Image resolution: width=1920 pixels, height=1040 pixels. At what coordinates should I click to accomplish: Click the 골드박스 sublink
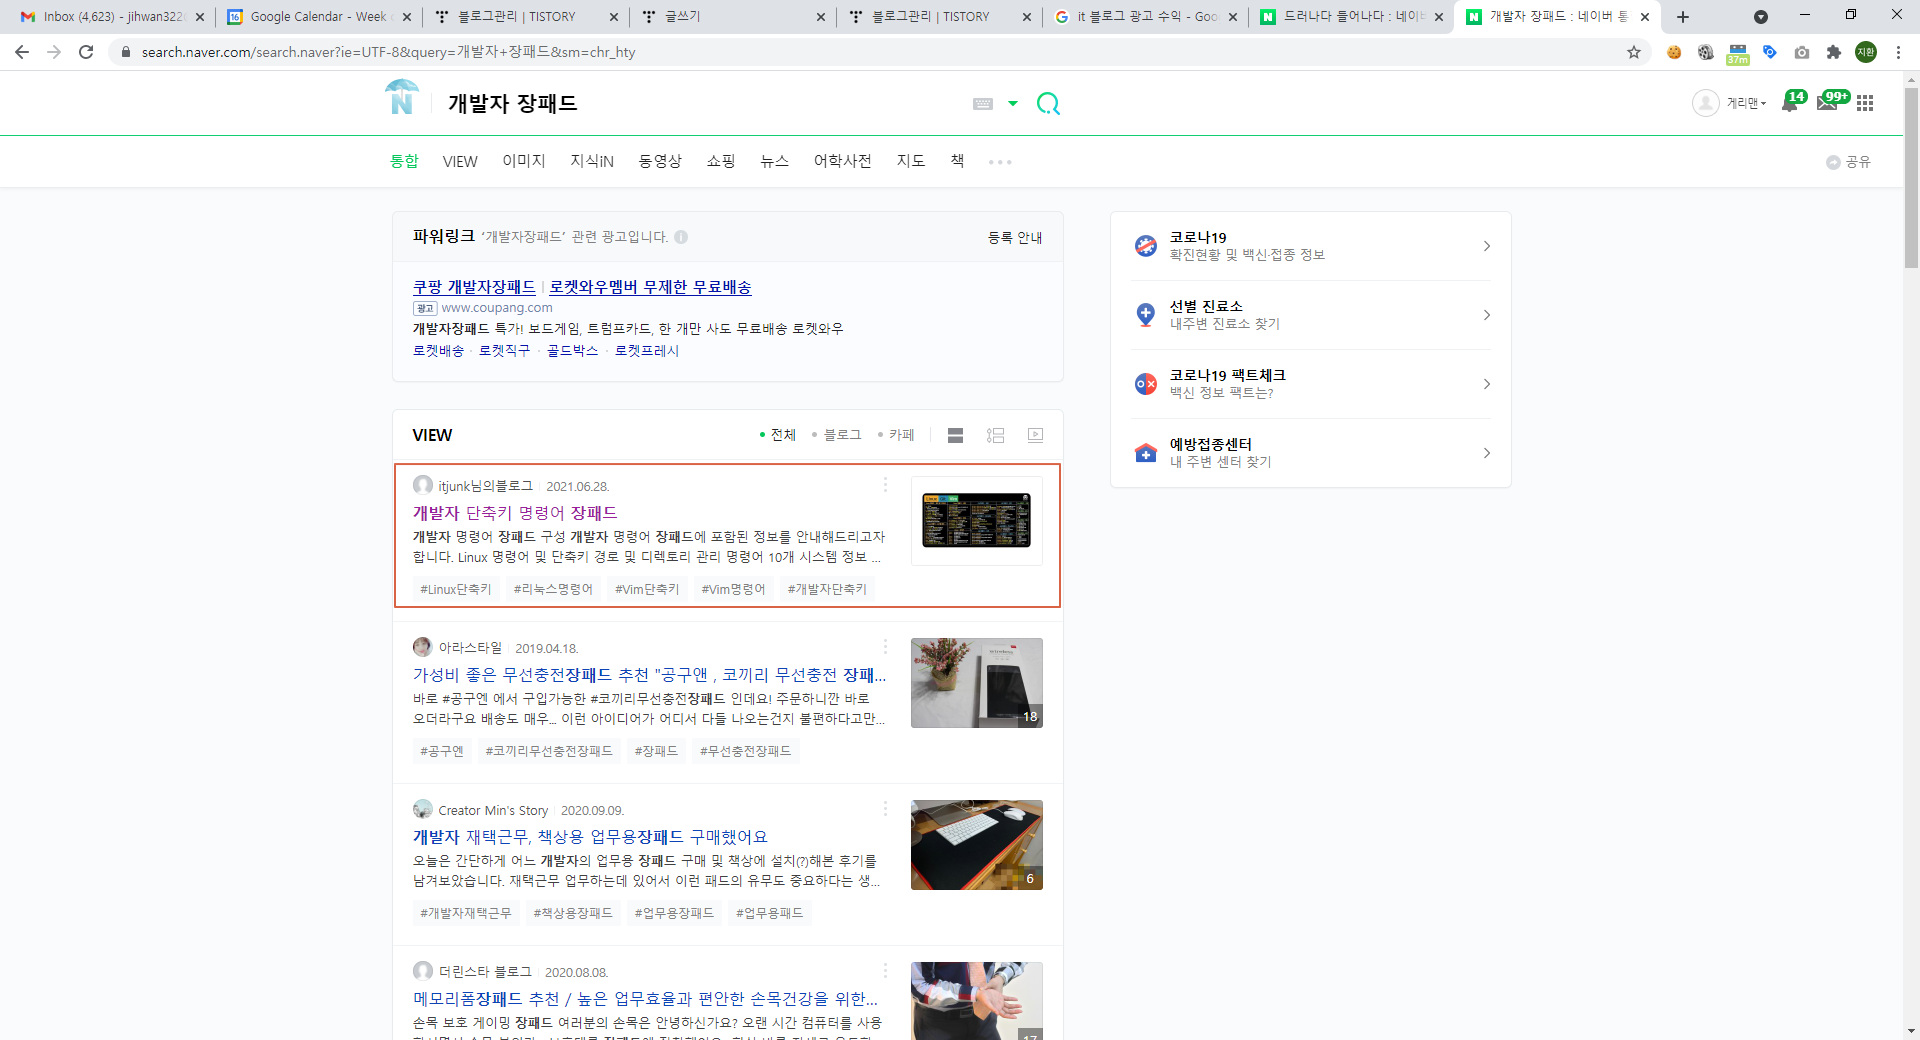pos(572,350)
